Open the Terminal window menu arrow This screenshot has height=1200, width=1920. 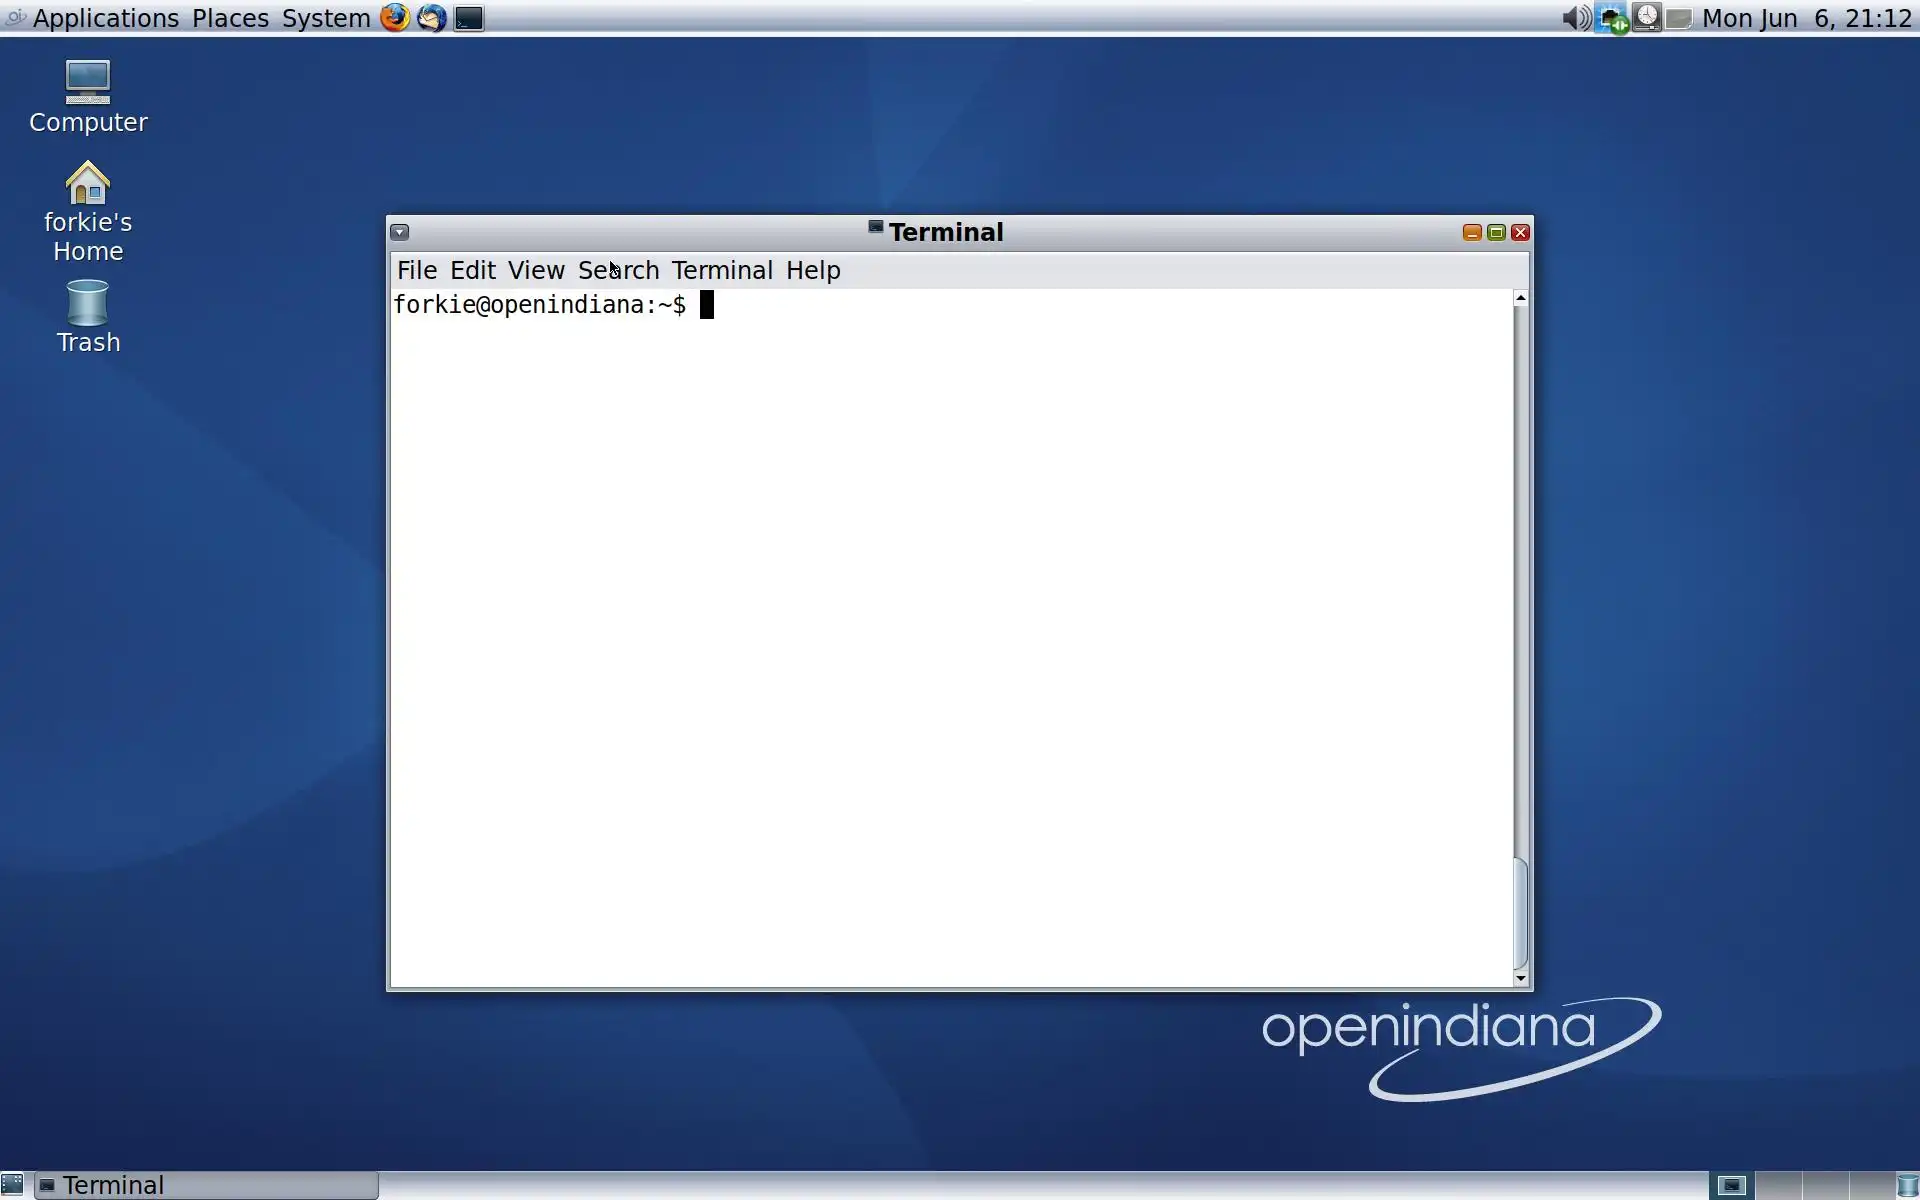(400, 232)
